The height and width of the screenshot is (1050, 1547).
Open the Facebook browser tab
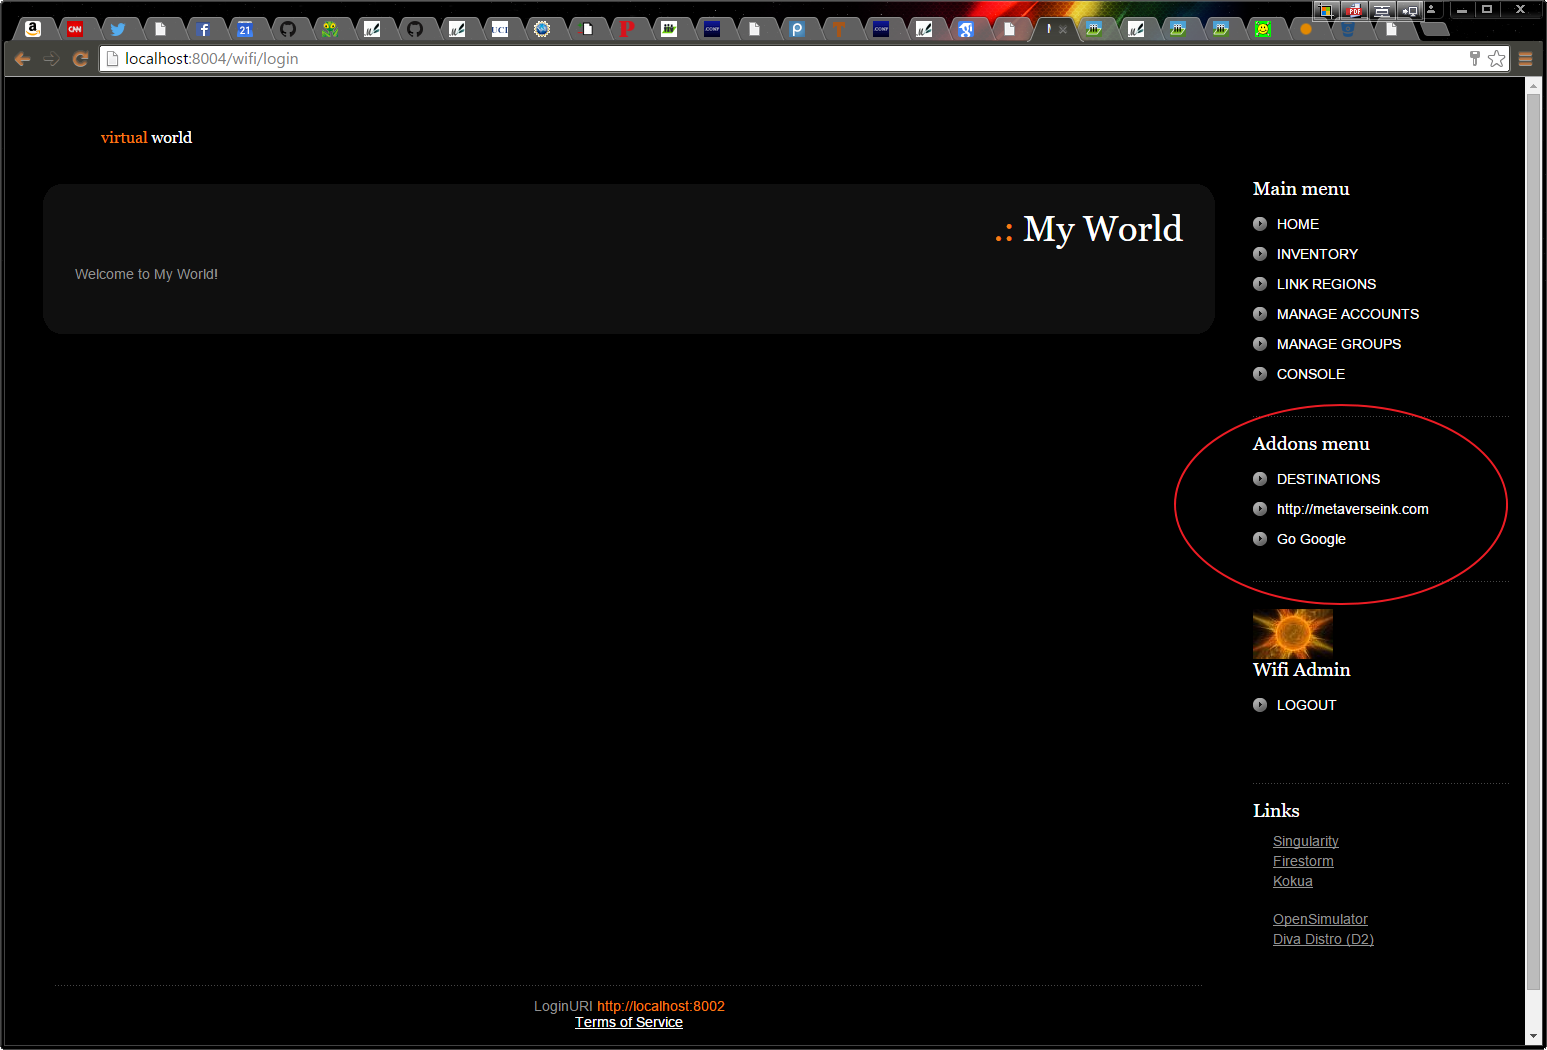coord(203,29)
